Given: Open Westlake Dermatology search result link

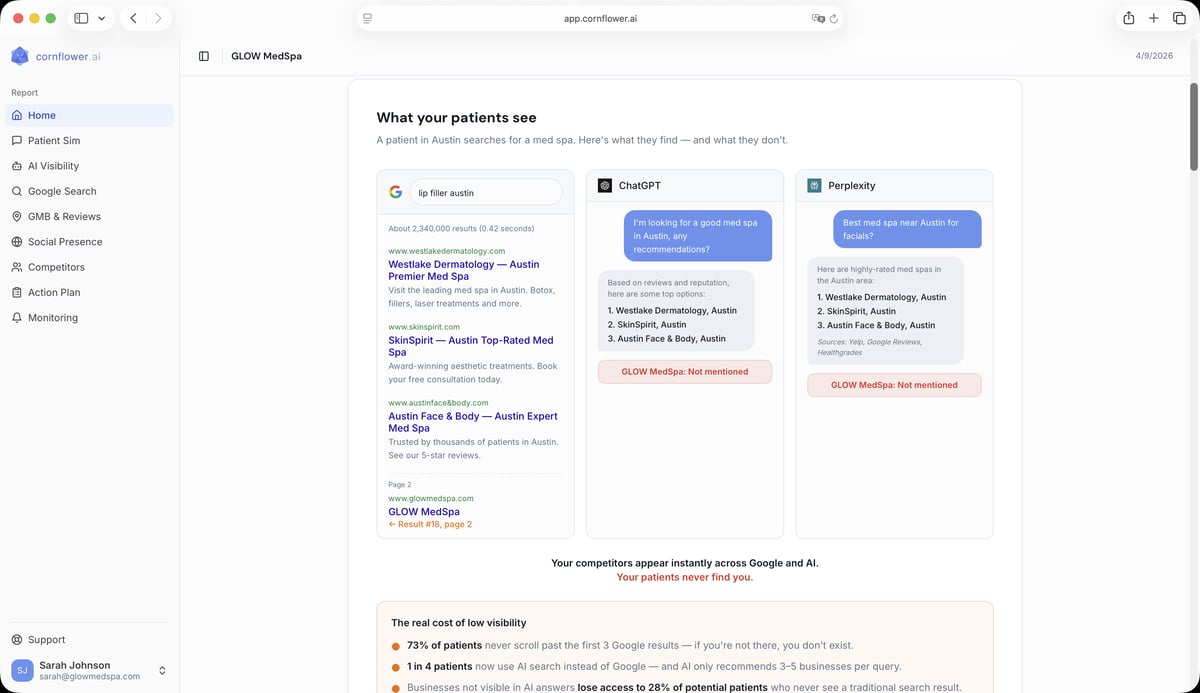Looking at the screenshot, I should click(x=464, y=270).
